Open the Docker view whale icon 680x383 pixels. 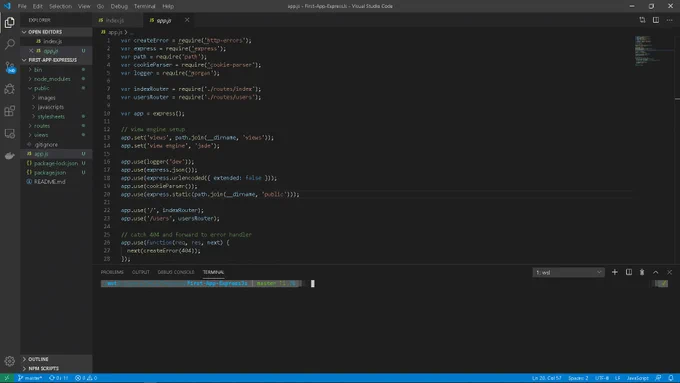[10, 156]
